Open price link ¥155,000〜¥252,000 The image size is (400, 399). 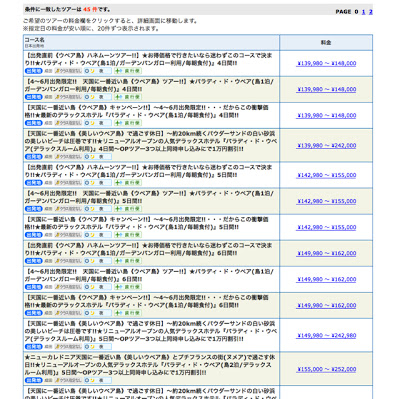point(326,369)
